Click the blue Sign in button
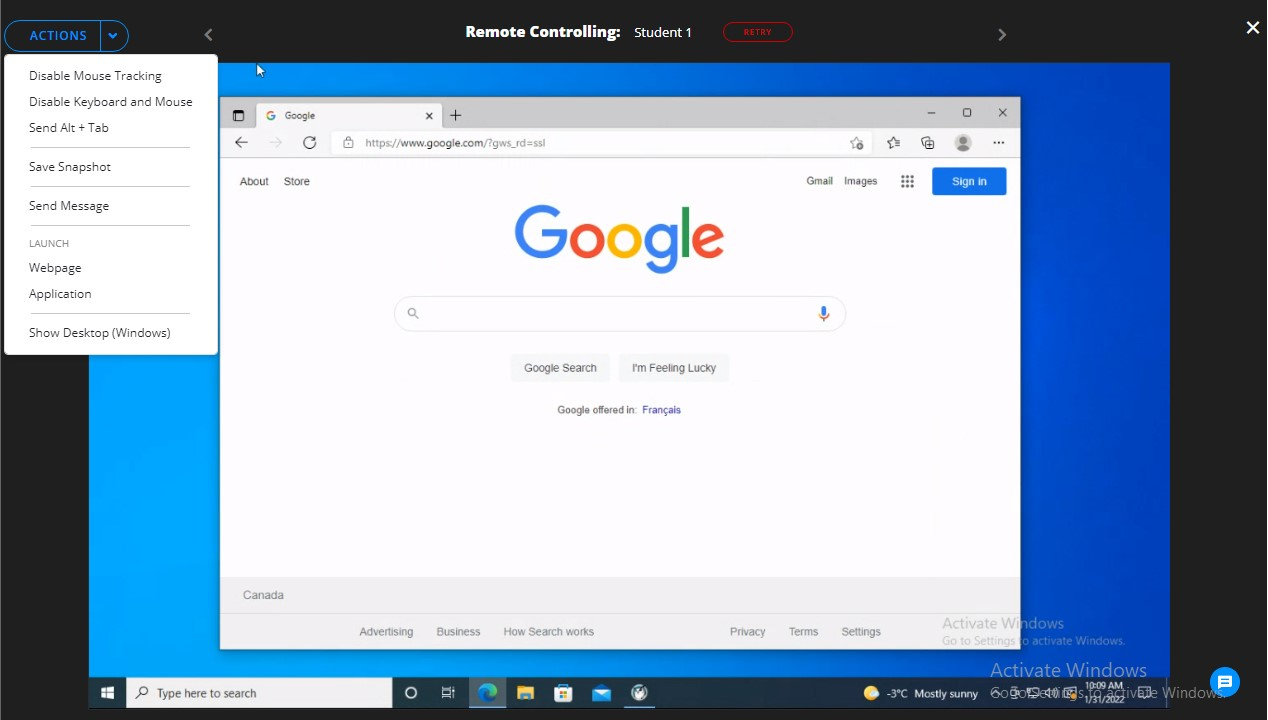Screen dimensions: 1268x720 point(968,181)
